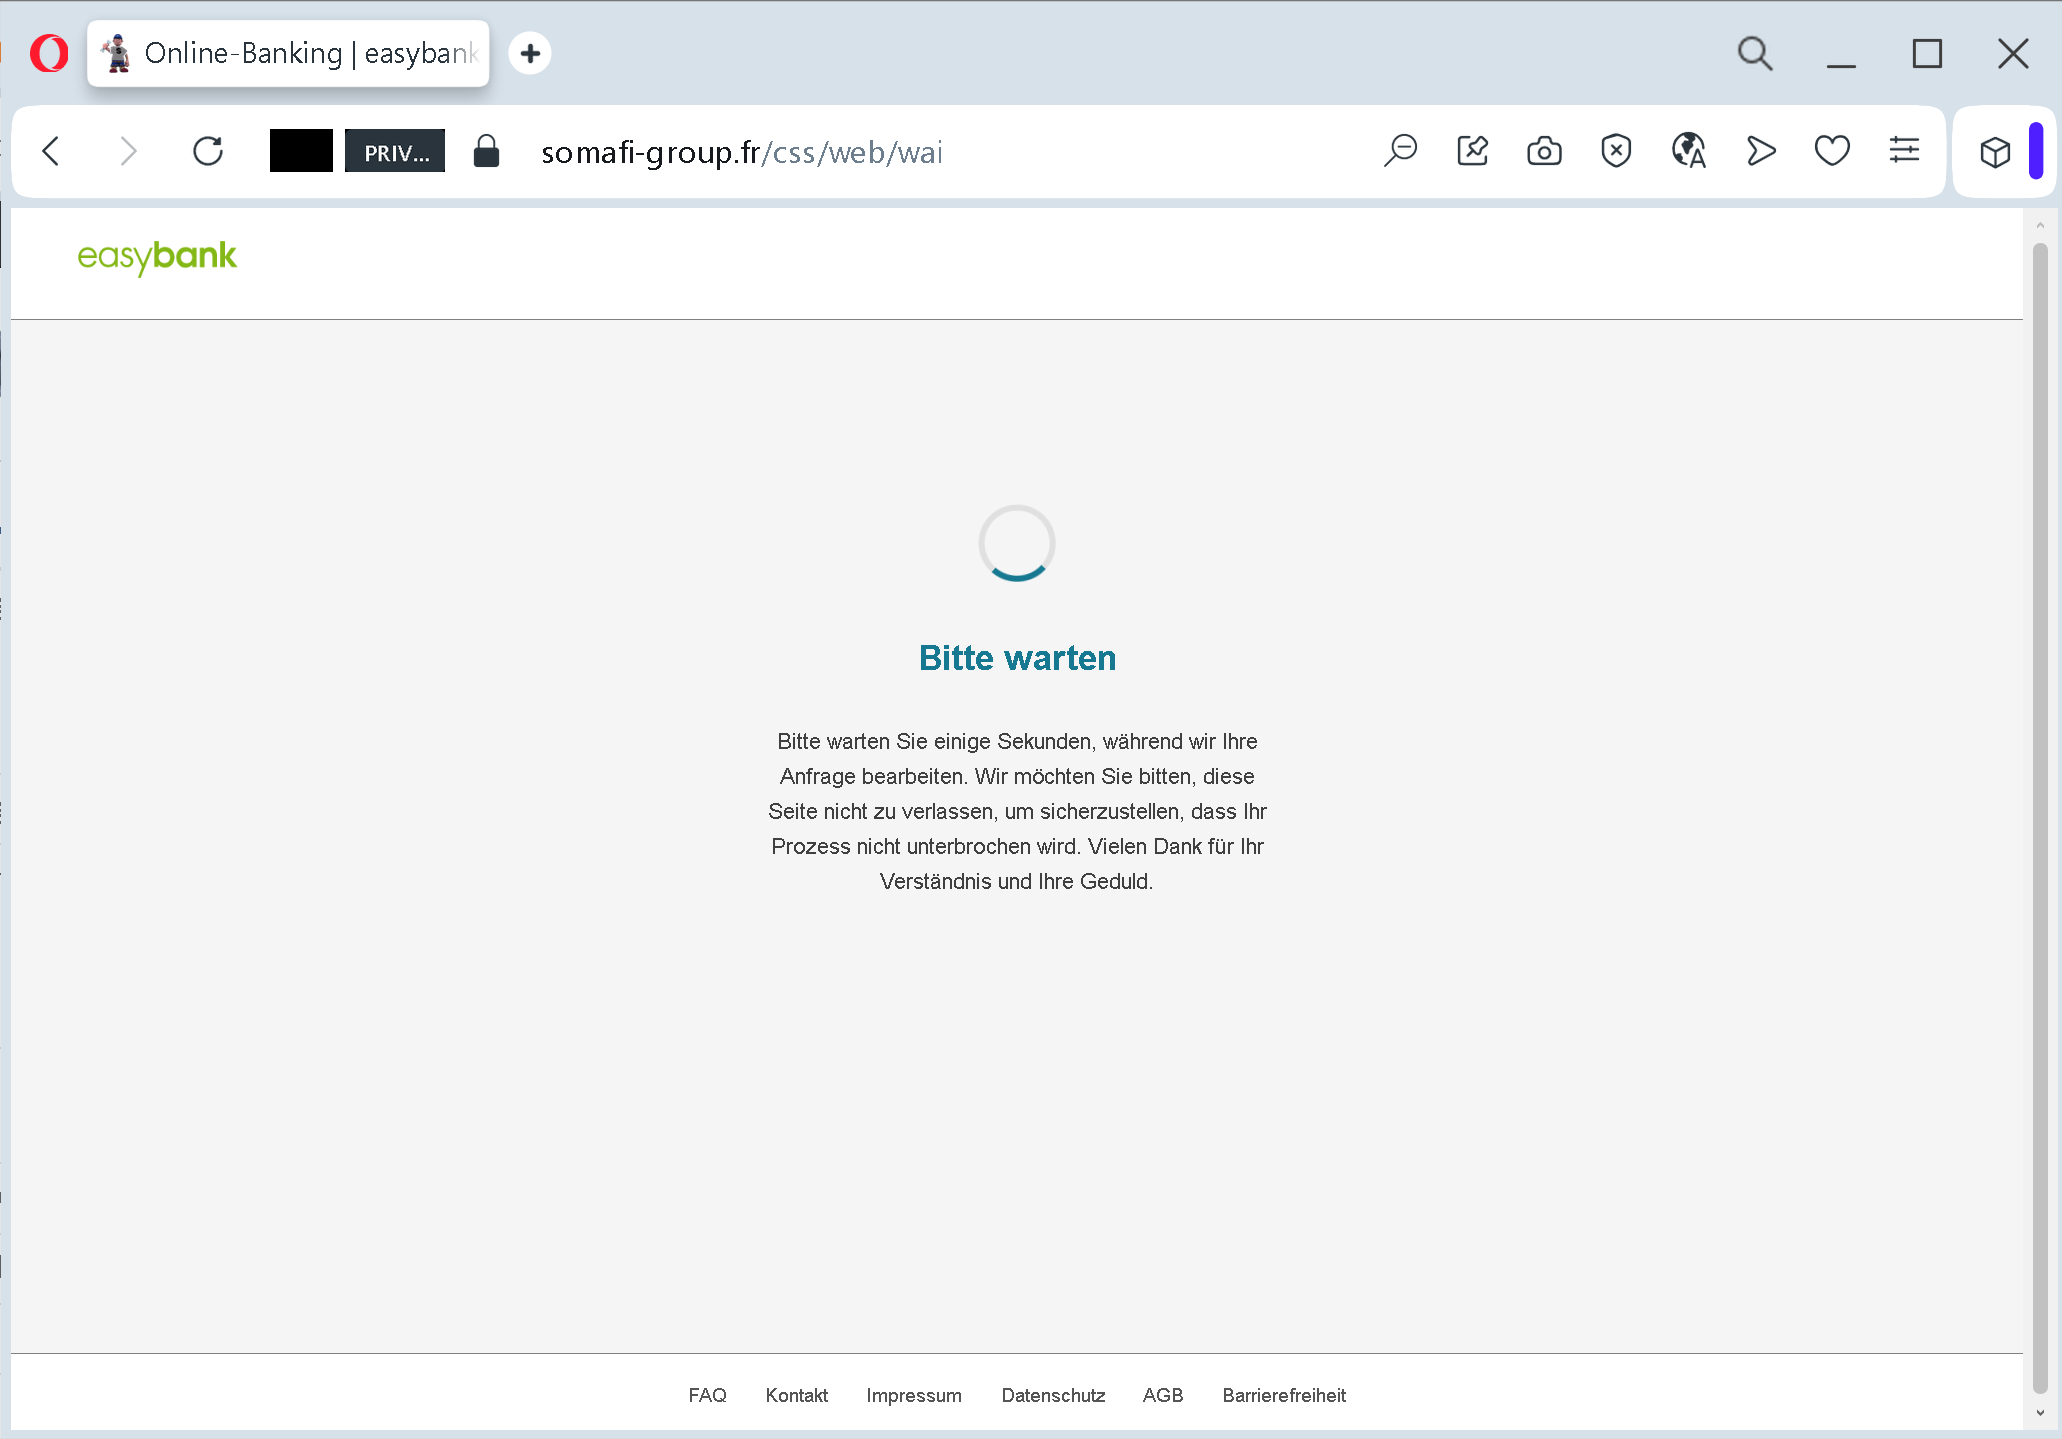Open the Datenschutz footer link
The width and height of the screenshot is (2062, 1439).
(x=1053, y=1395)
